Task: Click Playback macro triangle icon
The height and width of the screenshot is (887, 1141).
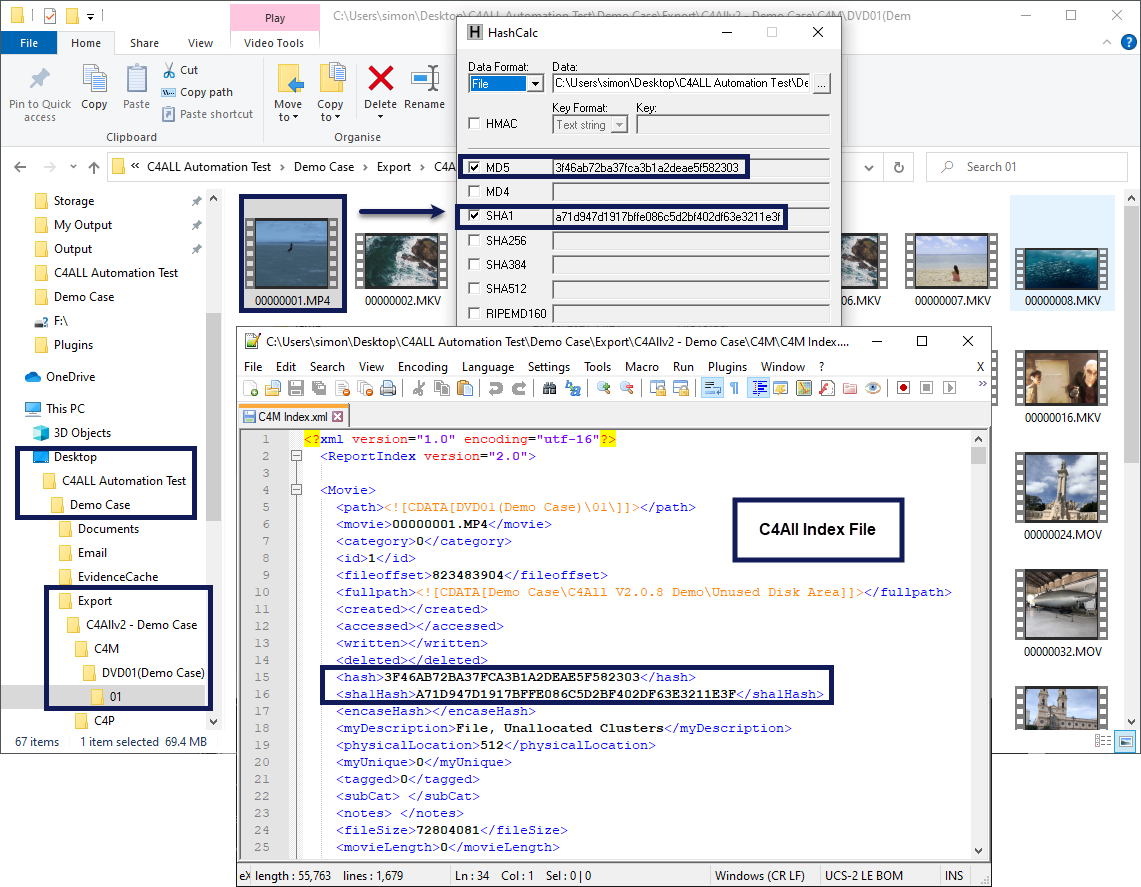Action: point(950,388)
